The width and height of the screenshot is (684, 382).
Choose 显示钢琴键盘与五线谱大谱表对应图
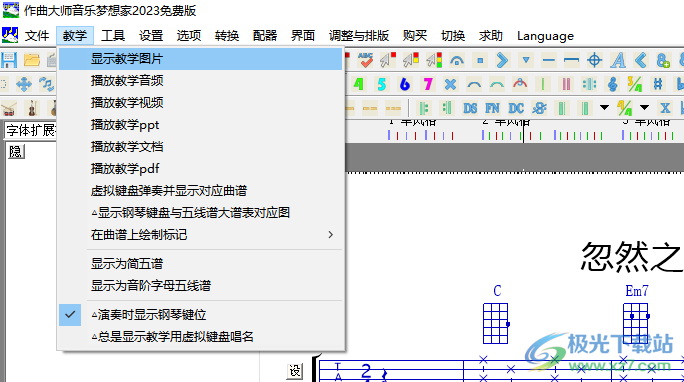pos(201,213)
